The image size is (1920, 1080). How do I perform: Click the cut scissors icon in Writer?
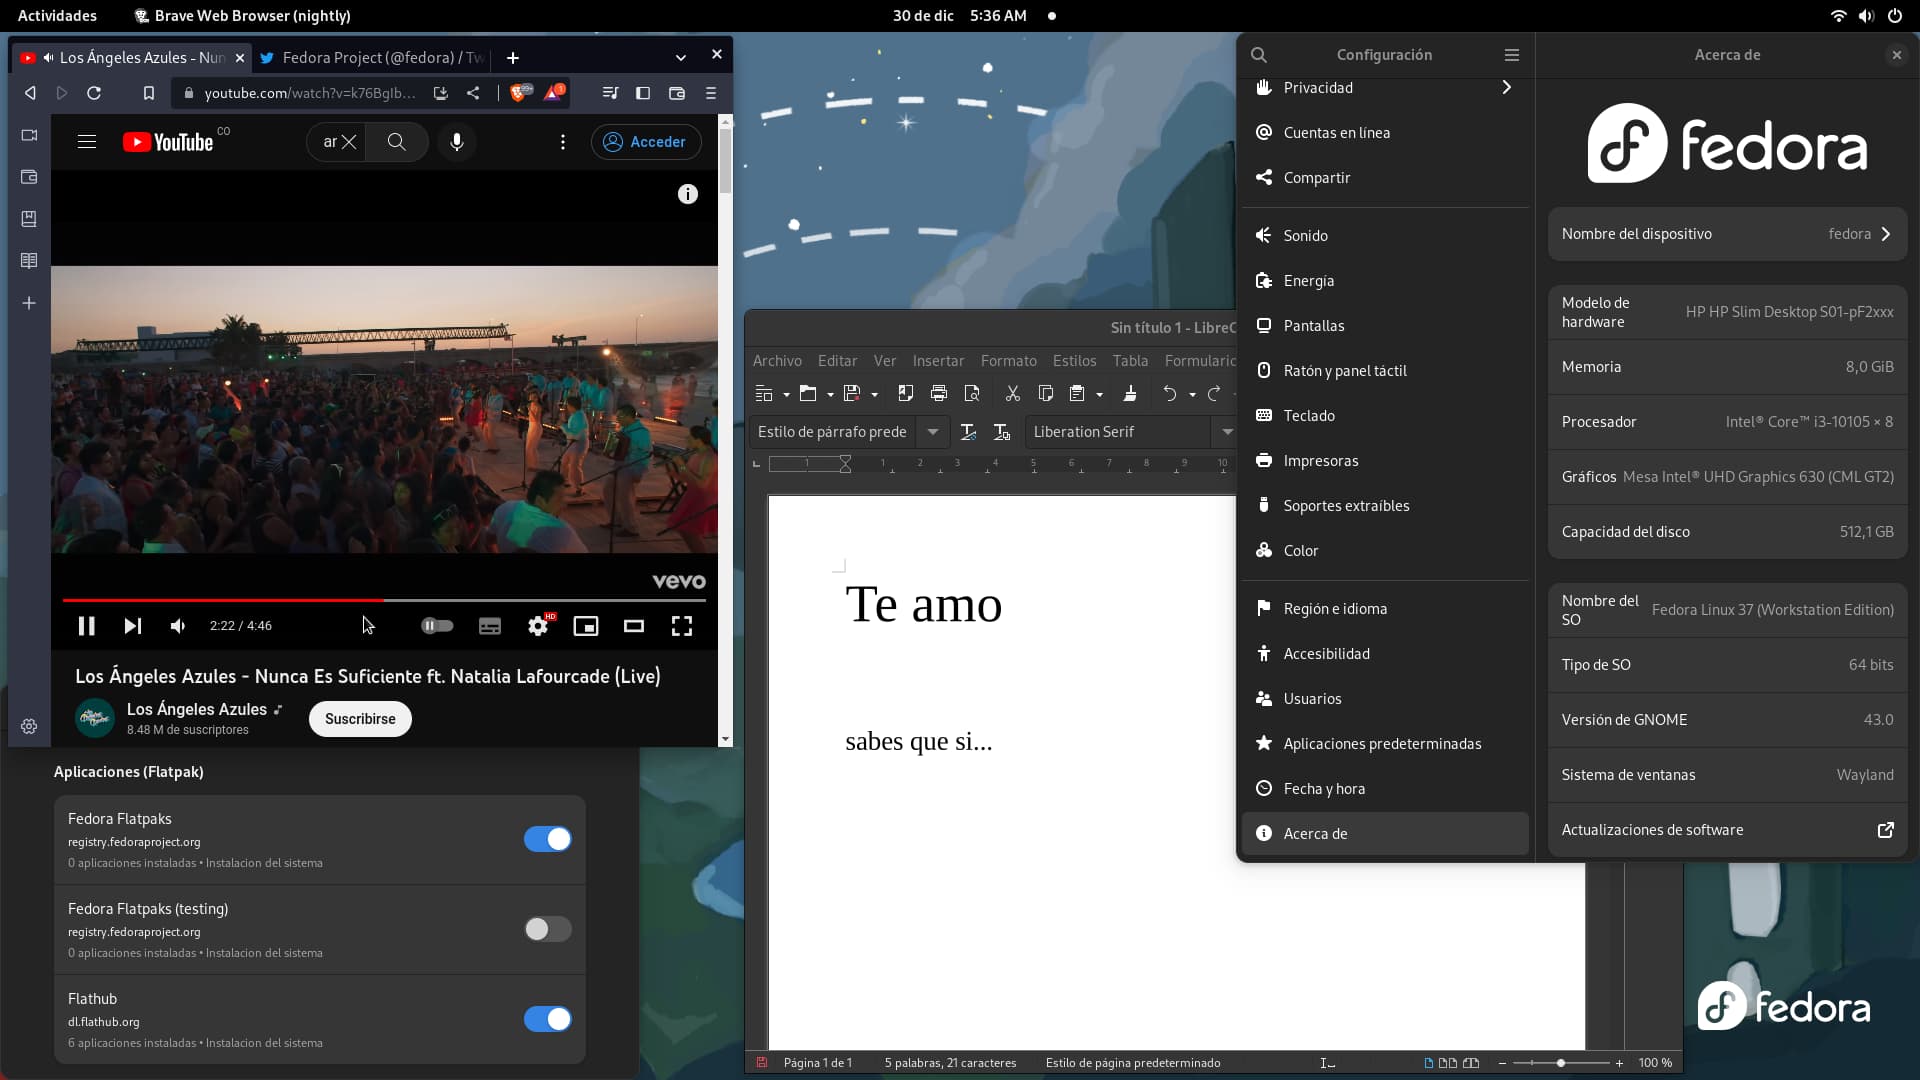coord(1012,394)
